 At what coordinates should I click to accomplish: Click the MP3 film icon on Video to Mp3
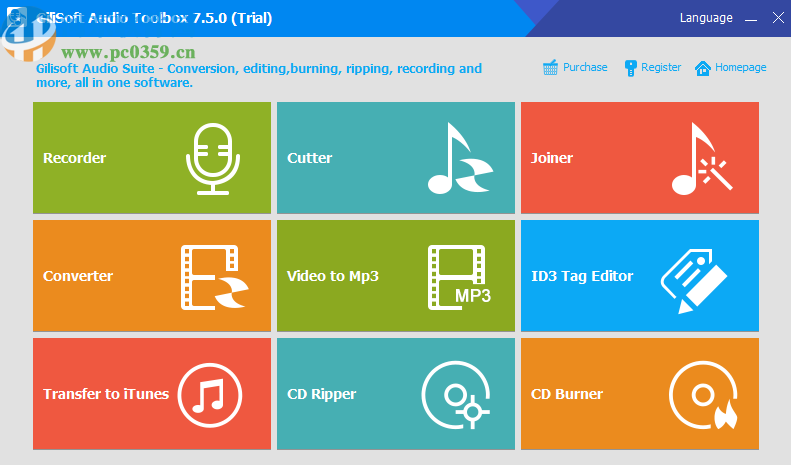tap(459, 277)
